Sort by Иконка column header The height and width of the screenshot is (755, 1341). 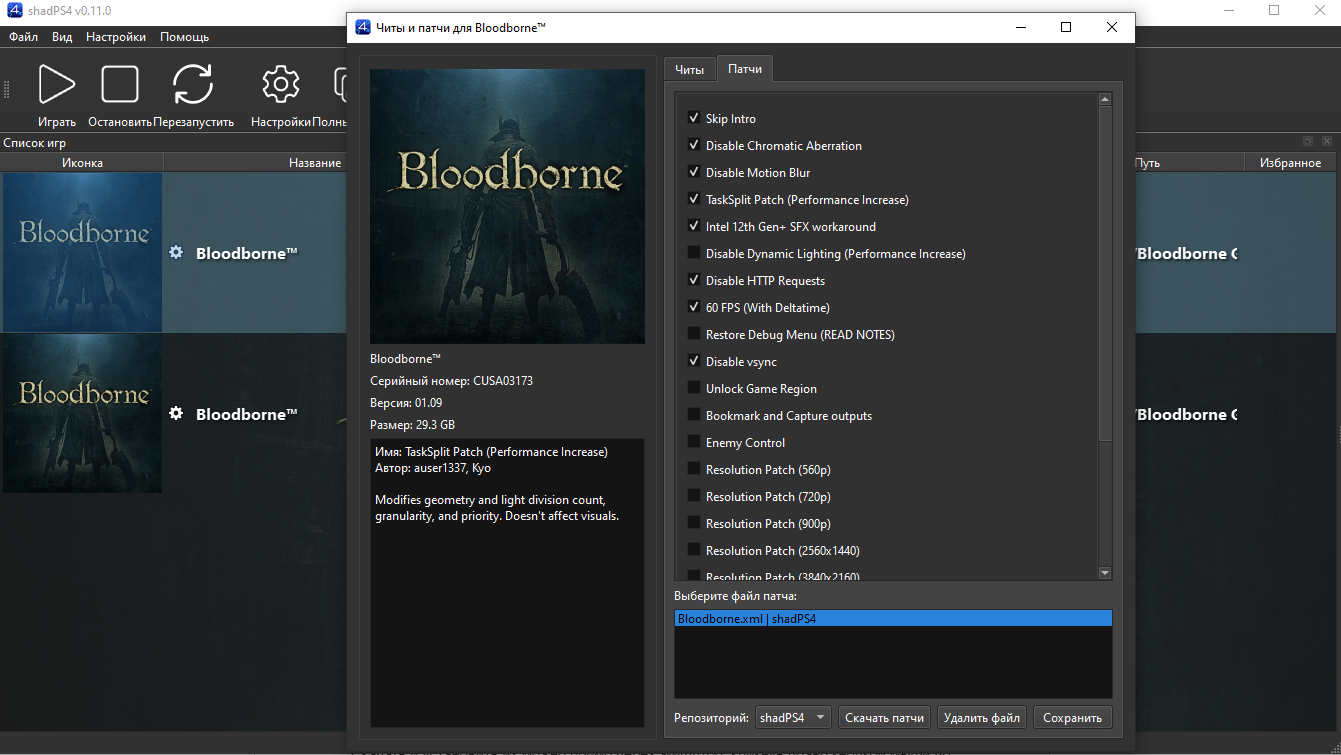click(82, 163)
